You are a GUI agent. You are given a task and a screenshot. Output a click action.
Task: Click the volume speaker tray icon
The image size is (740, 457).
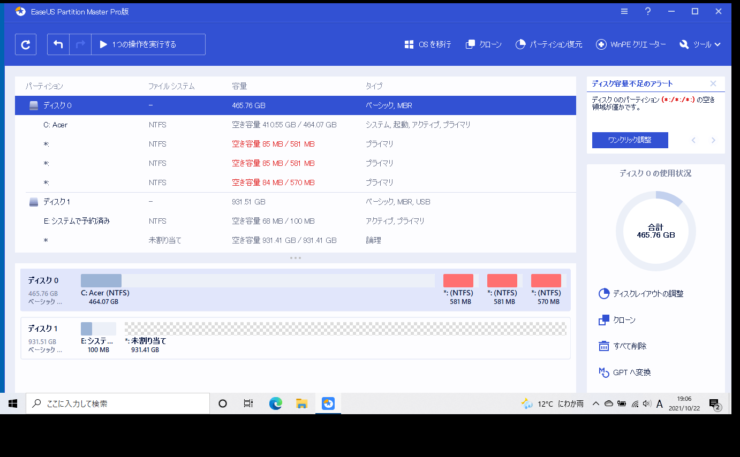pos(647,404)
